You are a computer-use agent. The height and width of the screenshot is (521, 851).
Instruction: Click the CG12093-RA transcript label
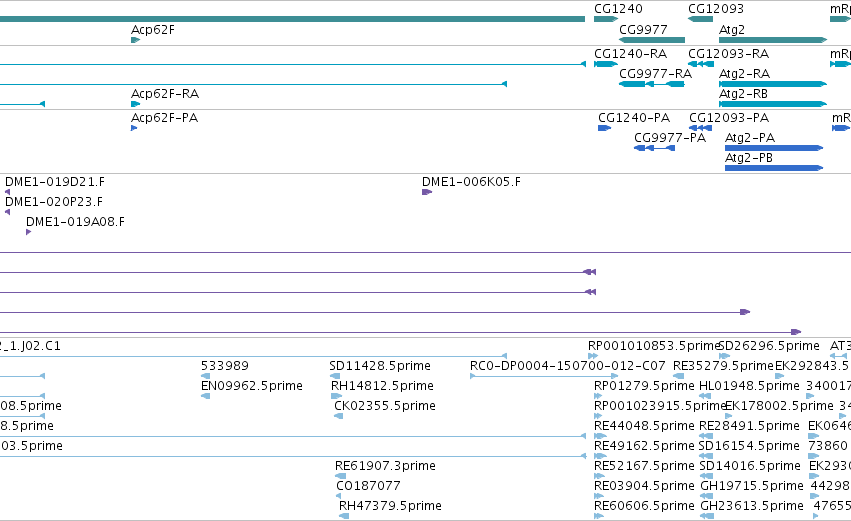click(x=728, y=54)
